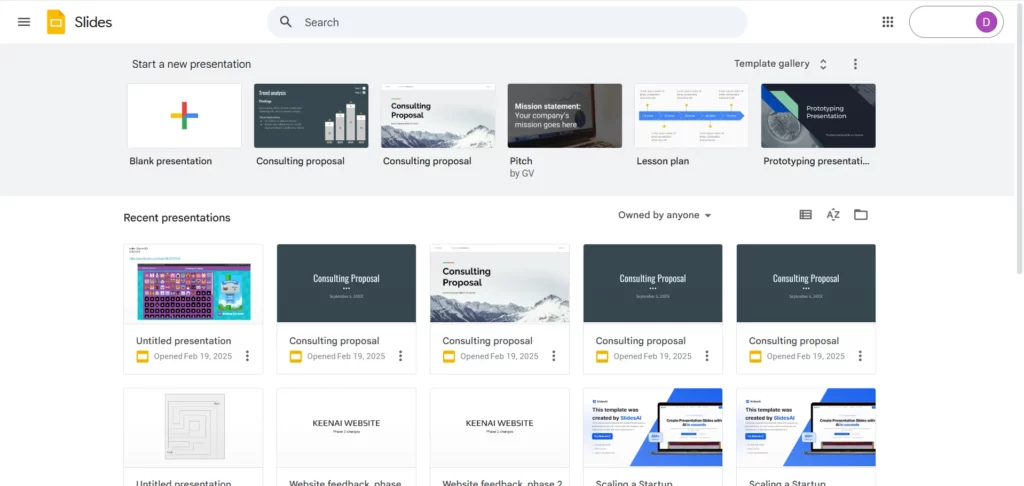Click the Google Slides logo icon
The image size is (1024, 486).
click(x=56, y=22)
